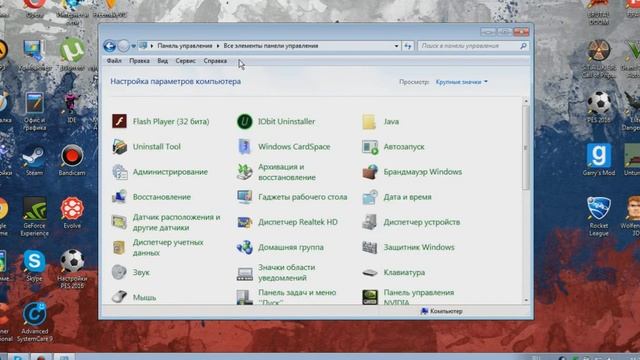The height and width of the screenshot is (360, 640).
Task: Open the Файл menu
Action: tap(114, 61)
